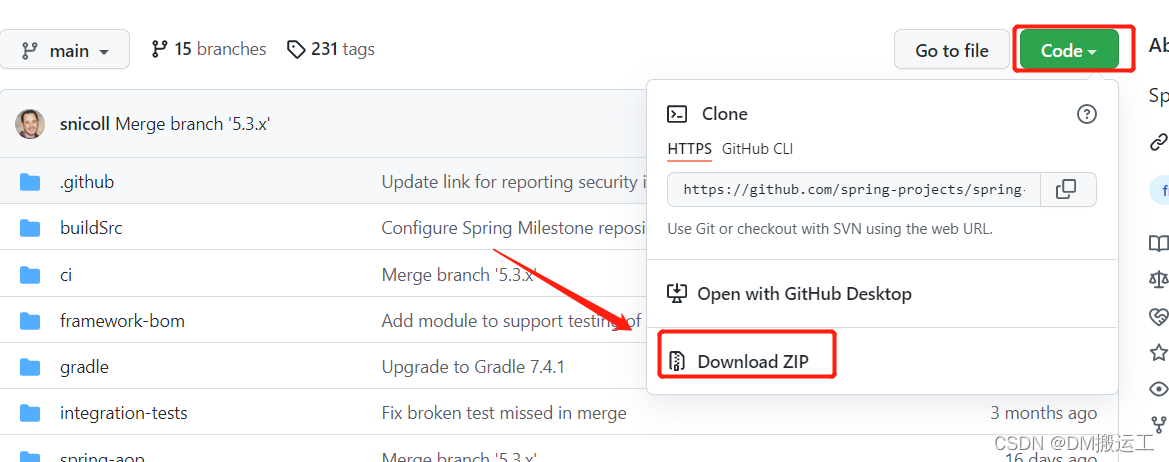Click the Download ZIP file icon
Image resolution: width=1169 pixels, height=462 pixels.
[677, 361]
